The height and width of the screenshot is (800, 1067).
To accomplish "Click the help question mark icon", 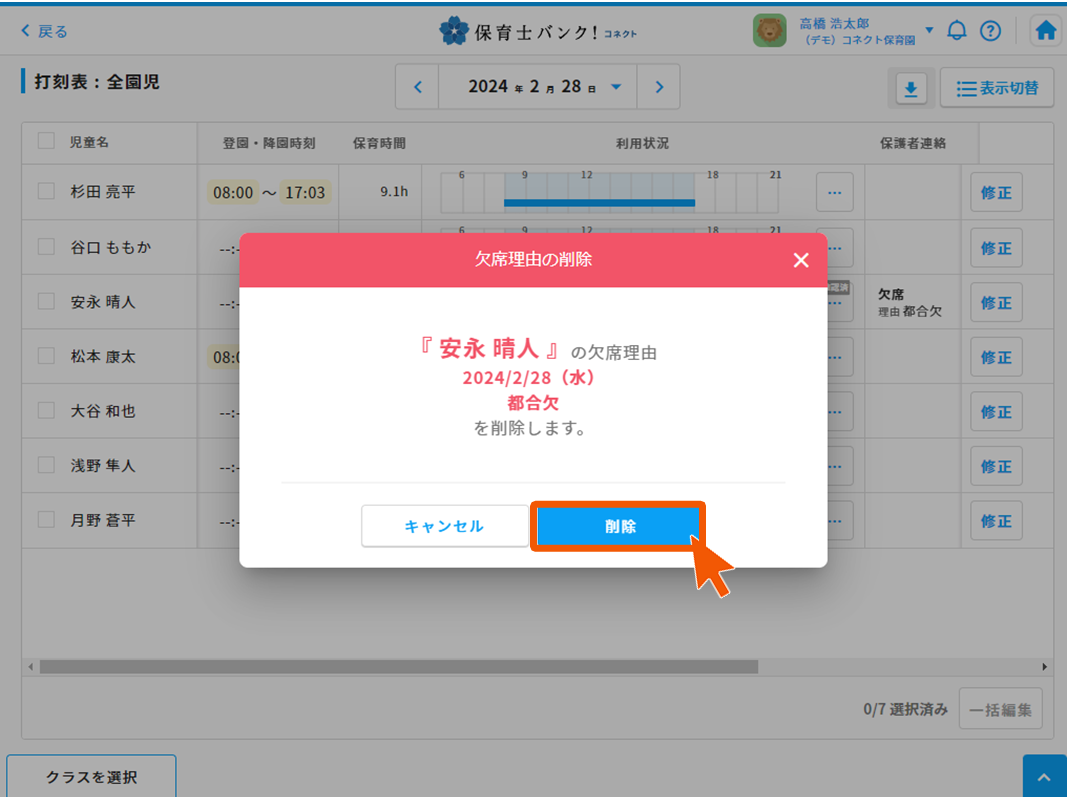I will coord(990,31).
